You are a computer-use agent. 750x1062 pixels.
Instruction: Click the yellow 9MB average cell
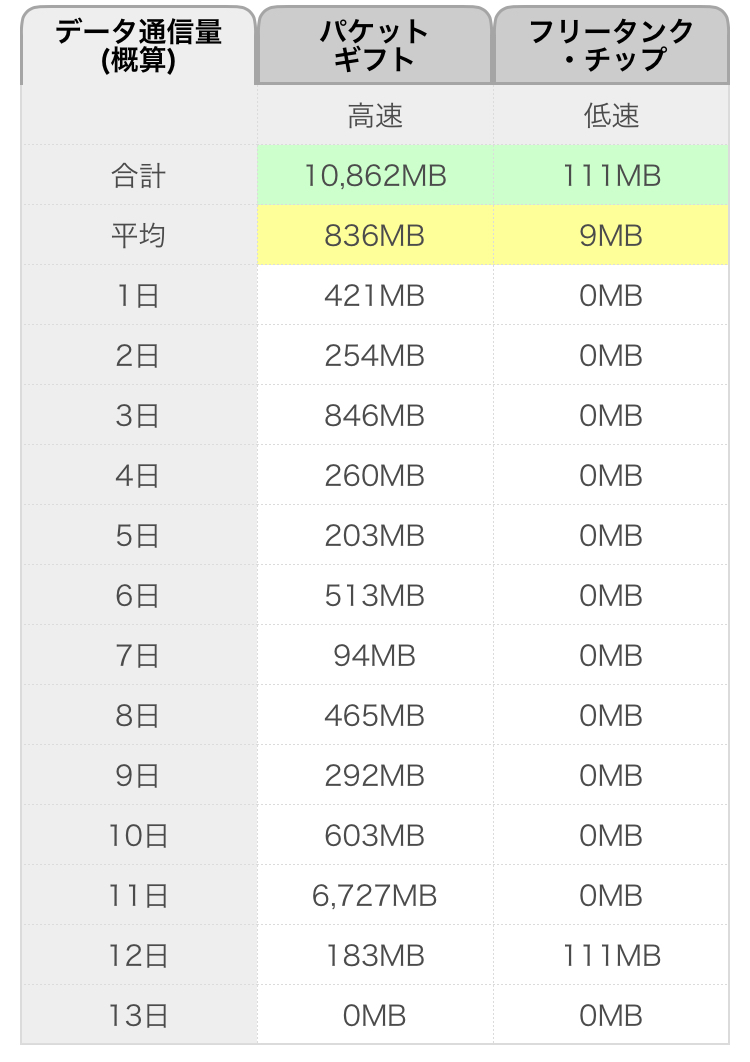click(611, 236)
